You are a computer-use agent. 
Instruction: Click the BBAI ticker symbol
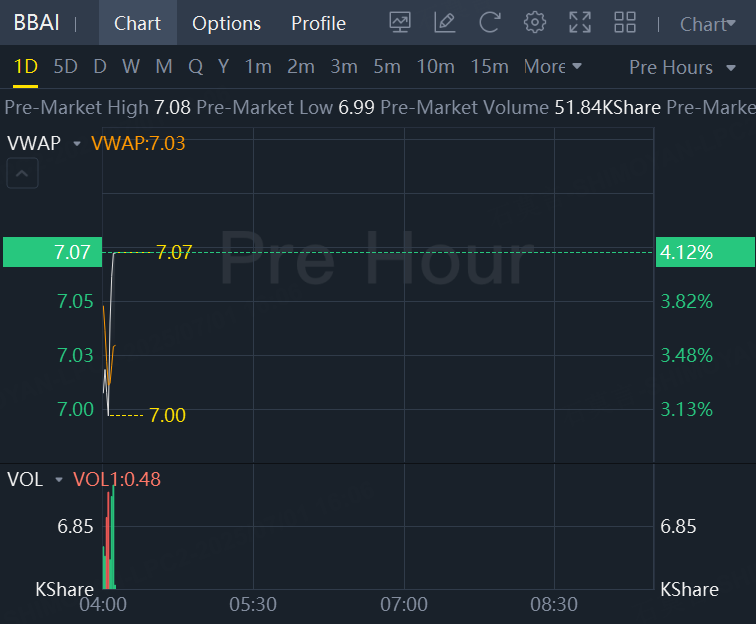tap(32, 23)
